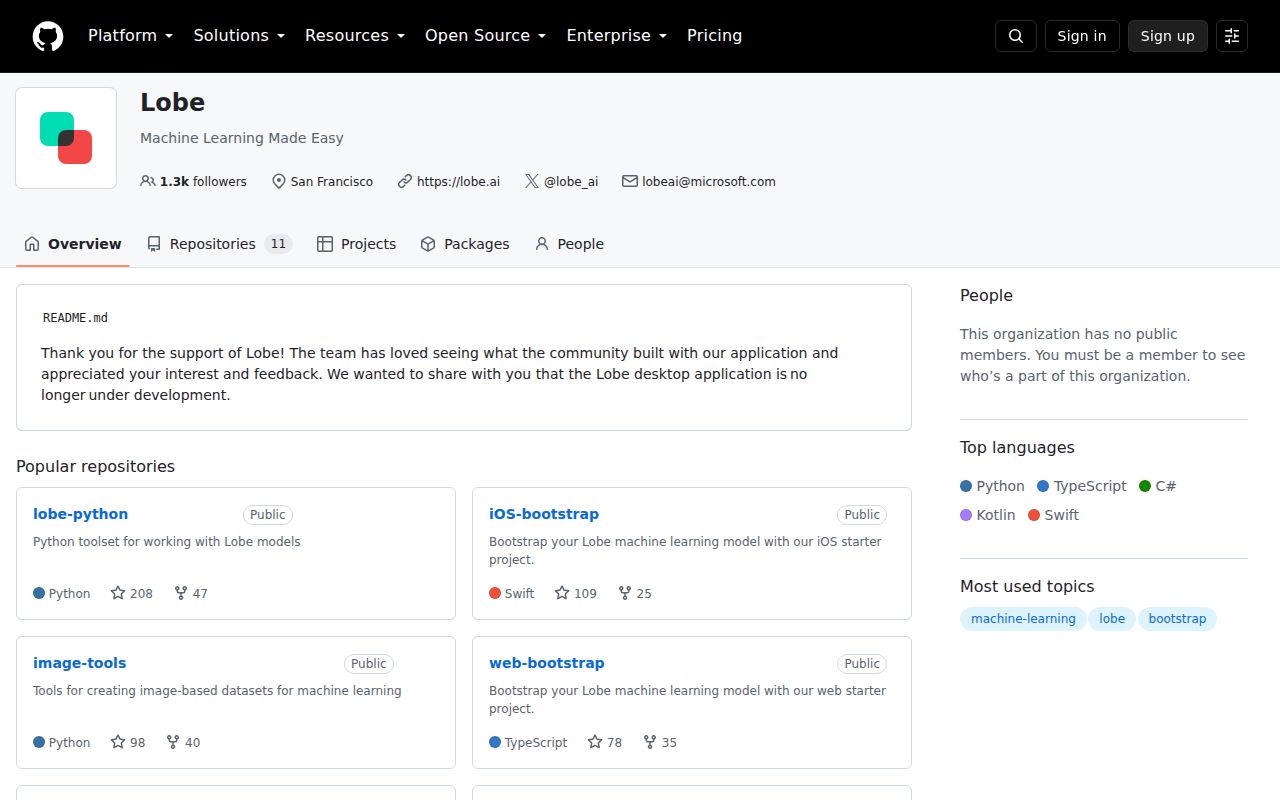The width and height of the screenshot is (1280, 800).
Task: Open the lobe-python repository
Action: coord(80,514)
